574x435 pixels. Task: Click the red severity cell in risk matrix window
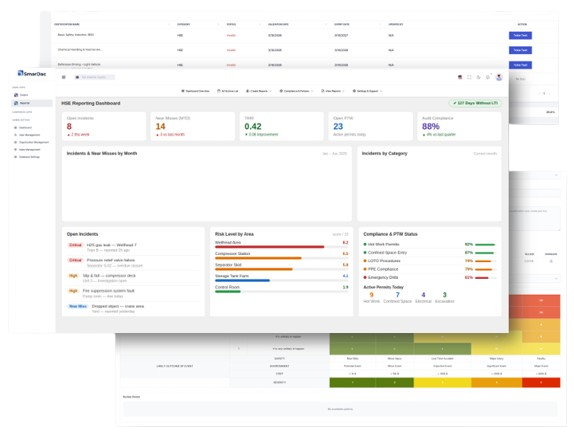pyautogui.click(x=541, y=382)
